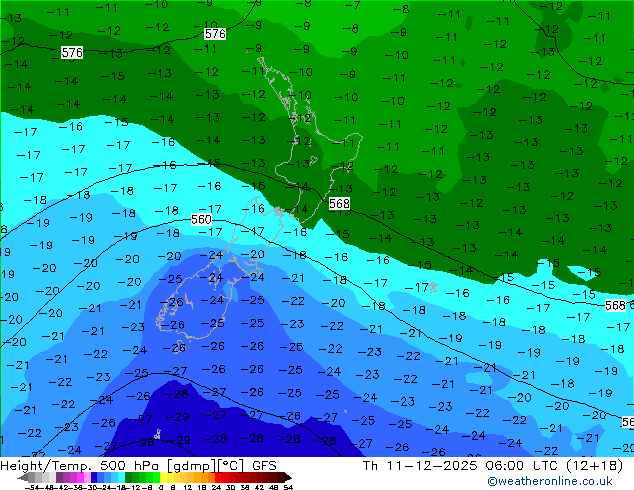Viewport: 634px width, 490px height.
Task: Open the weatheronline.co.uk copyright link
Action: tap(549, 481)
